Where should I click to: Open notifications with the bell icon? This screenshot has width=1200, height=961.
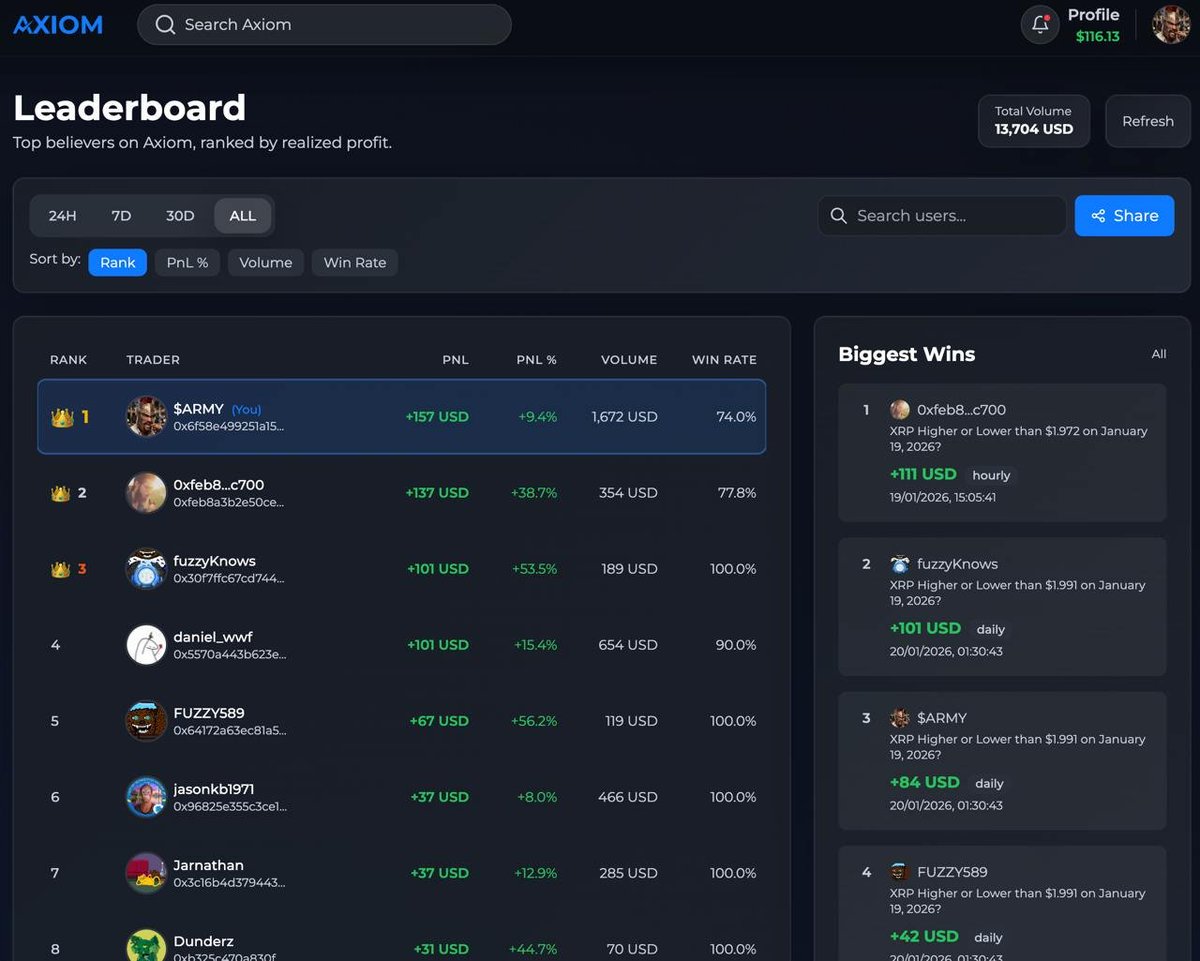click(1039, 23)
